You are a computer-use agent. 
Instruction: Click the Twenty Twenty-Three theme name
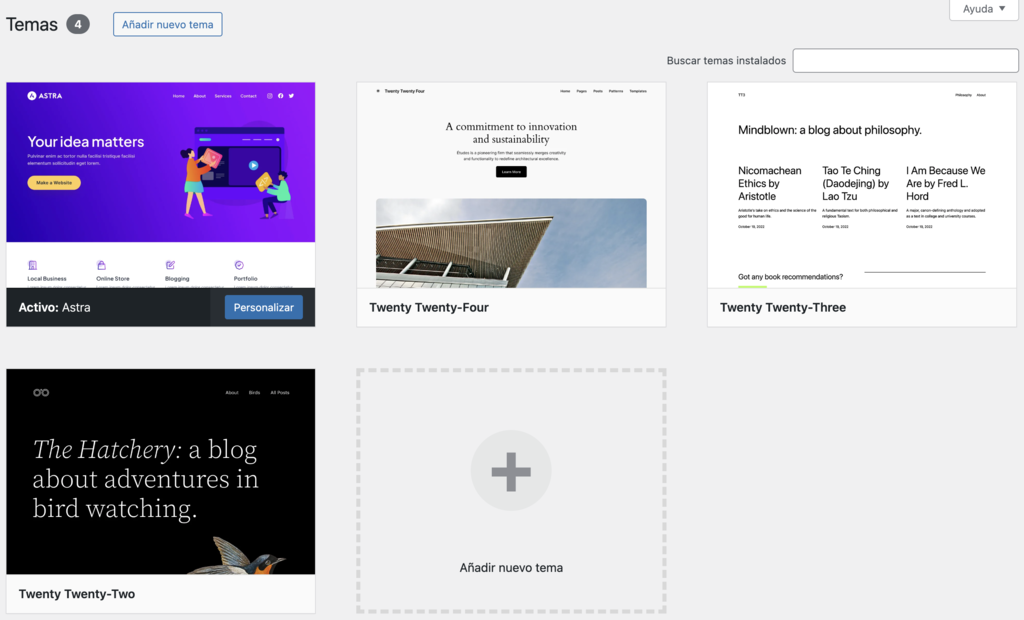point(782,307)
